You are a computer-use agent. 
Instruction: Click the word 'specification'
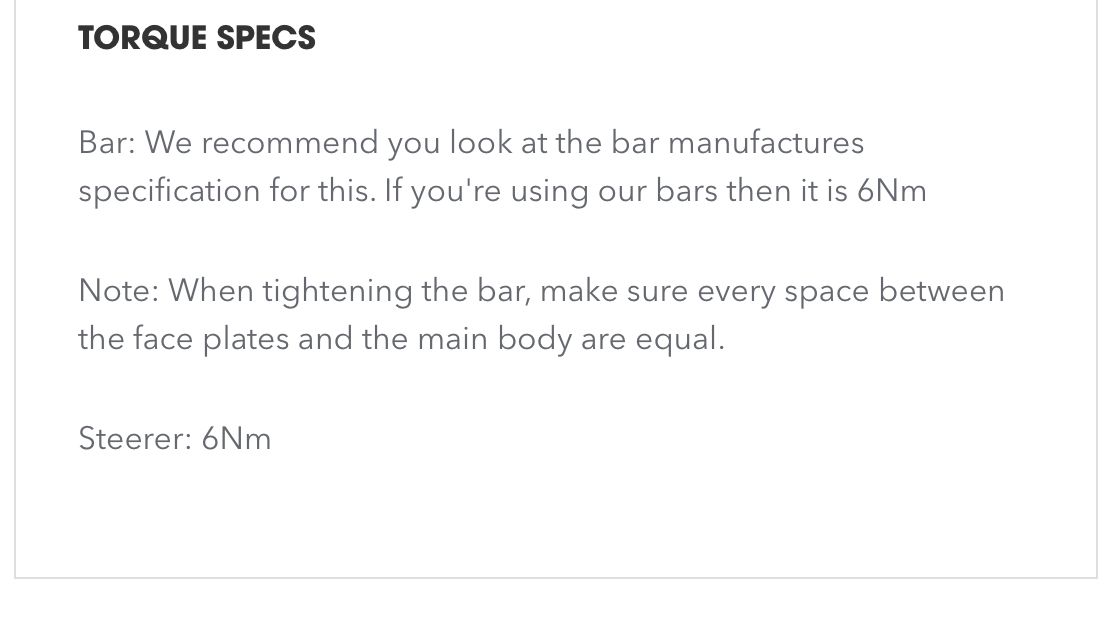[168, 191]
